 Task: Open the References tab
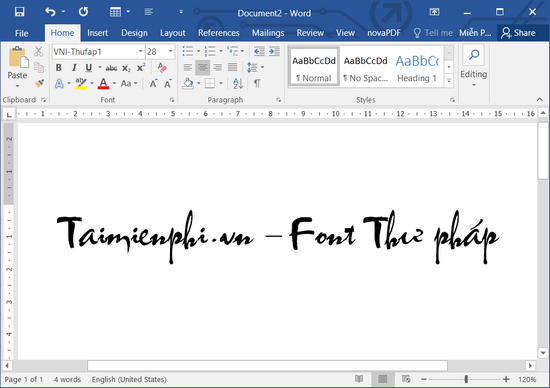[x=219, y=33]
